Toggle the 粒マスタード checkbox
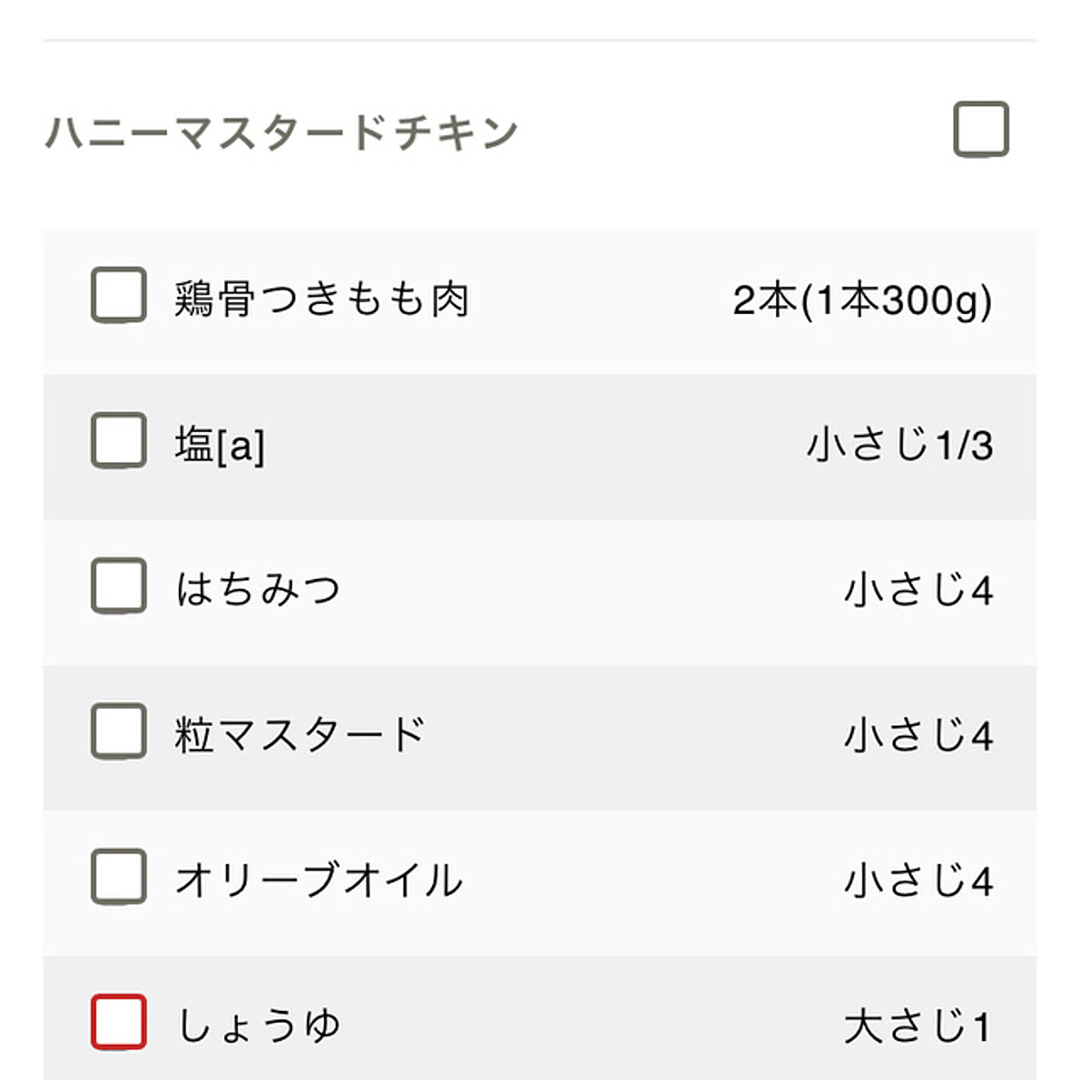The width and height of the screenshot is (1080, 1080). [119, 731]
